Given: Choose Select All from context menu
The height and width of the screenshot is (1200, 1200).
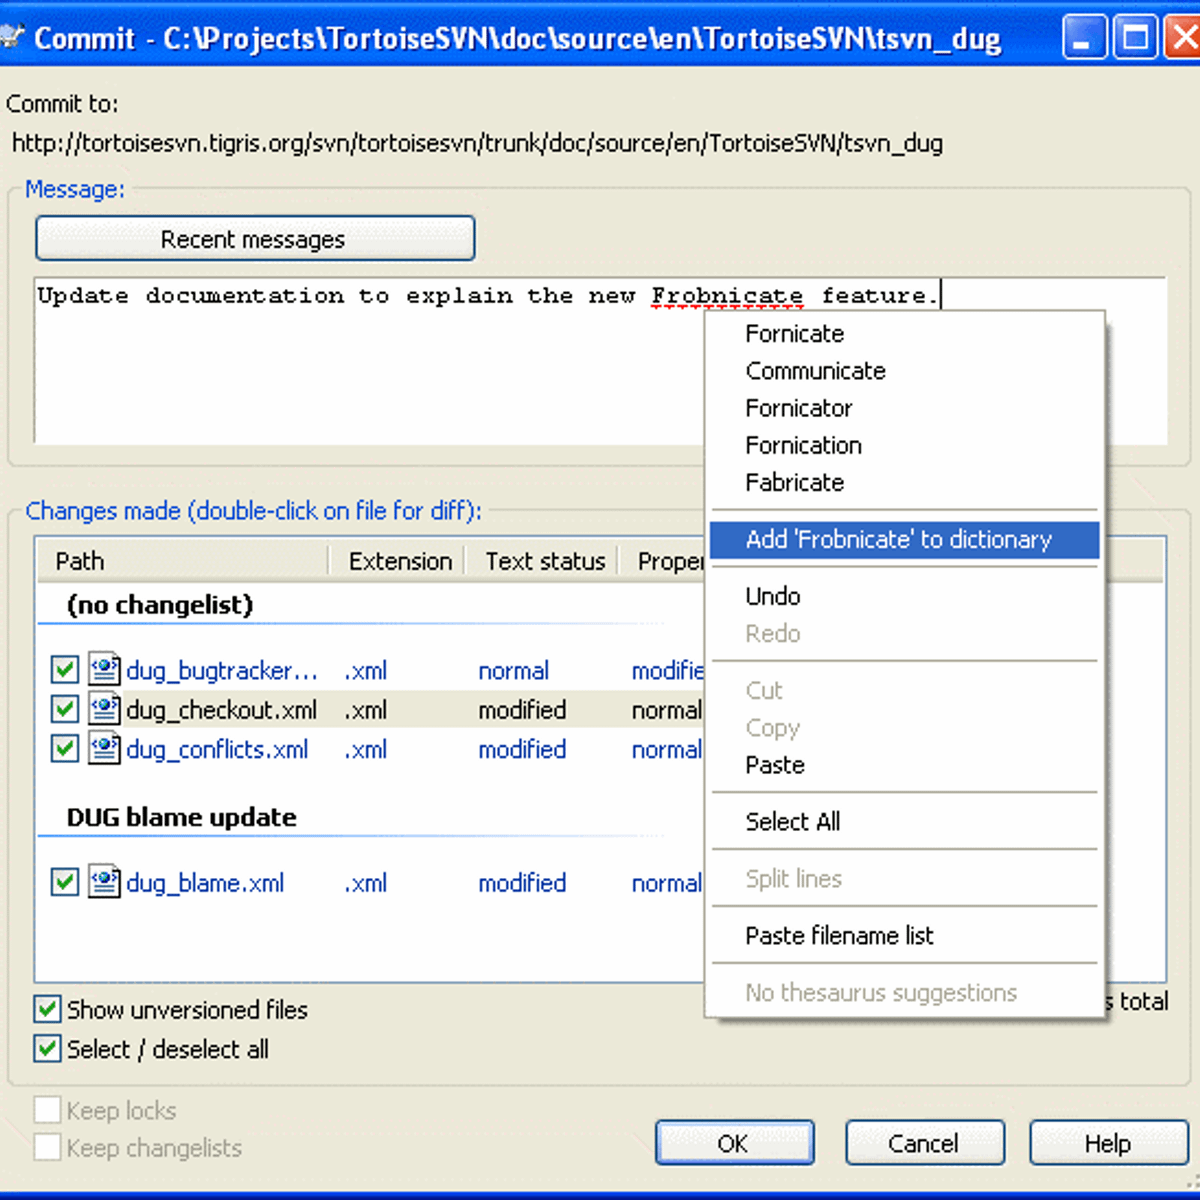Looking at the screenshot, I should click(x=792, y=822).
